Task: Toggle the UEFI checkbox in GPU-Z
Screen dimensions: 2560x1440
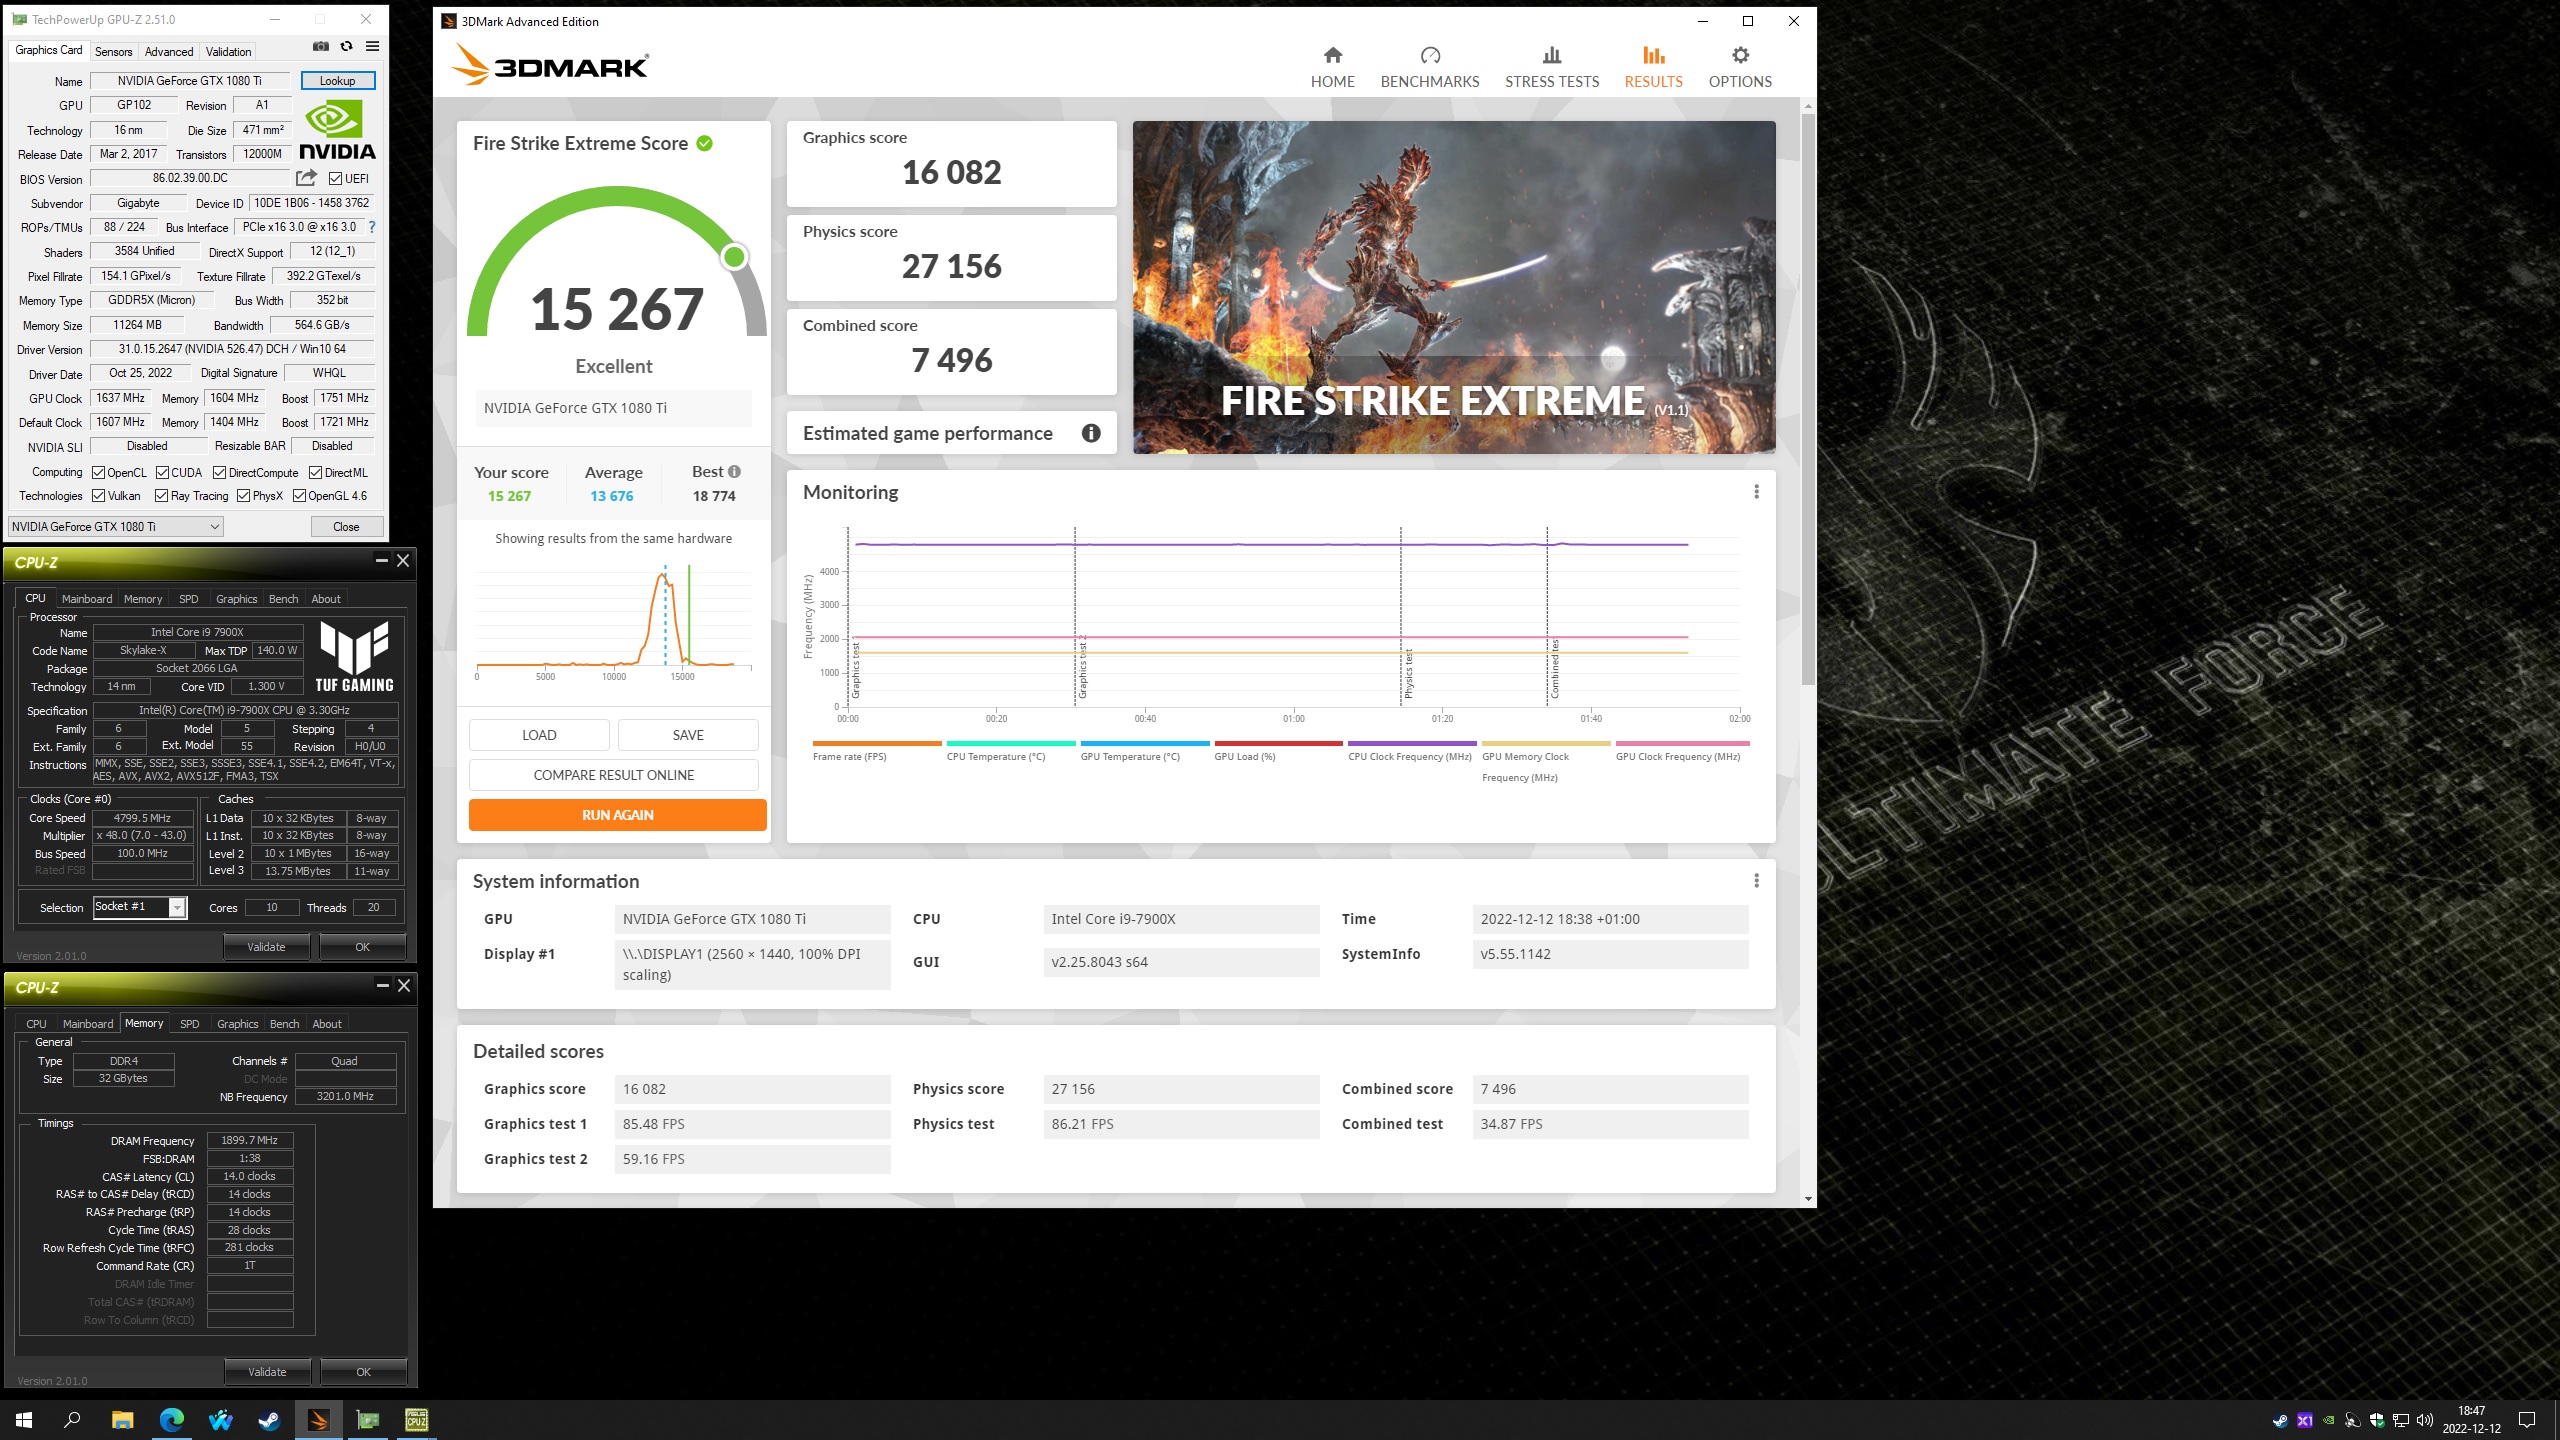Action: (336, 179)
